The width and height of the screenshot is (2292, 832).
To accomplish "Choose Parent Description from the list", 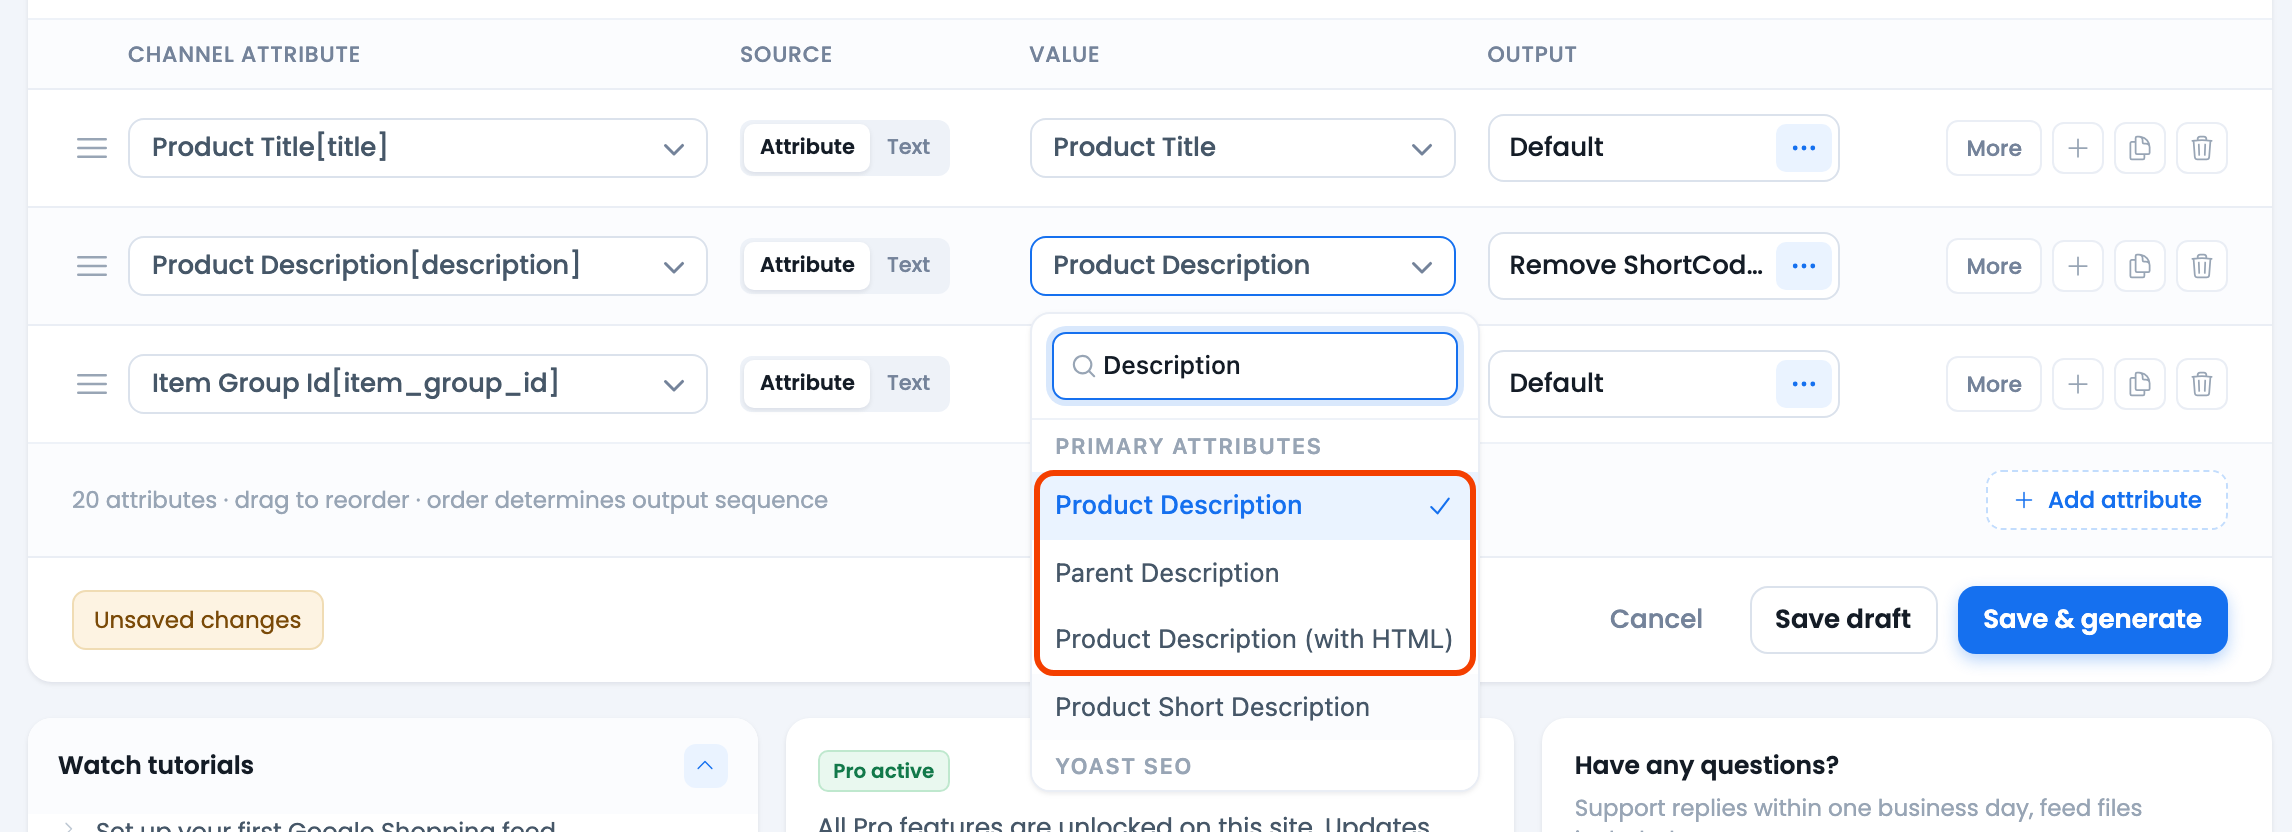I will pyautogui.click(x=1254, y=573).
